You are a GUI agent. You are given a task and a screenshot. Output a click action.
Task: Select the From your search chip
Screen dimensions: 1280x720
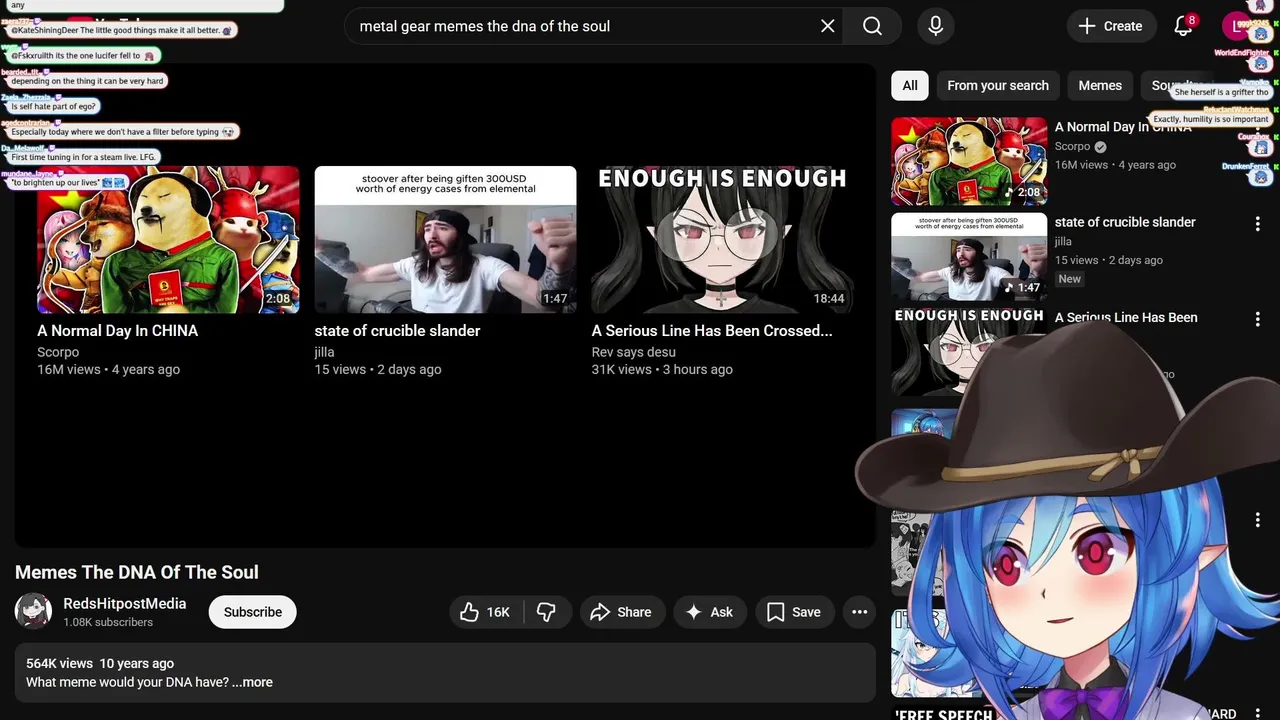click(998, 85)
